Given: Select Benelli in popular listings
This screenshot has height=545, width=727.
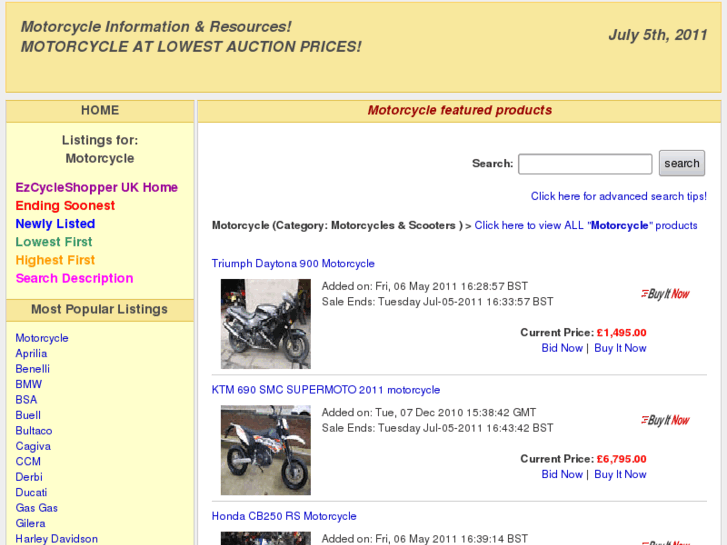Looking at the screenshot, I should 32,369.
